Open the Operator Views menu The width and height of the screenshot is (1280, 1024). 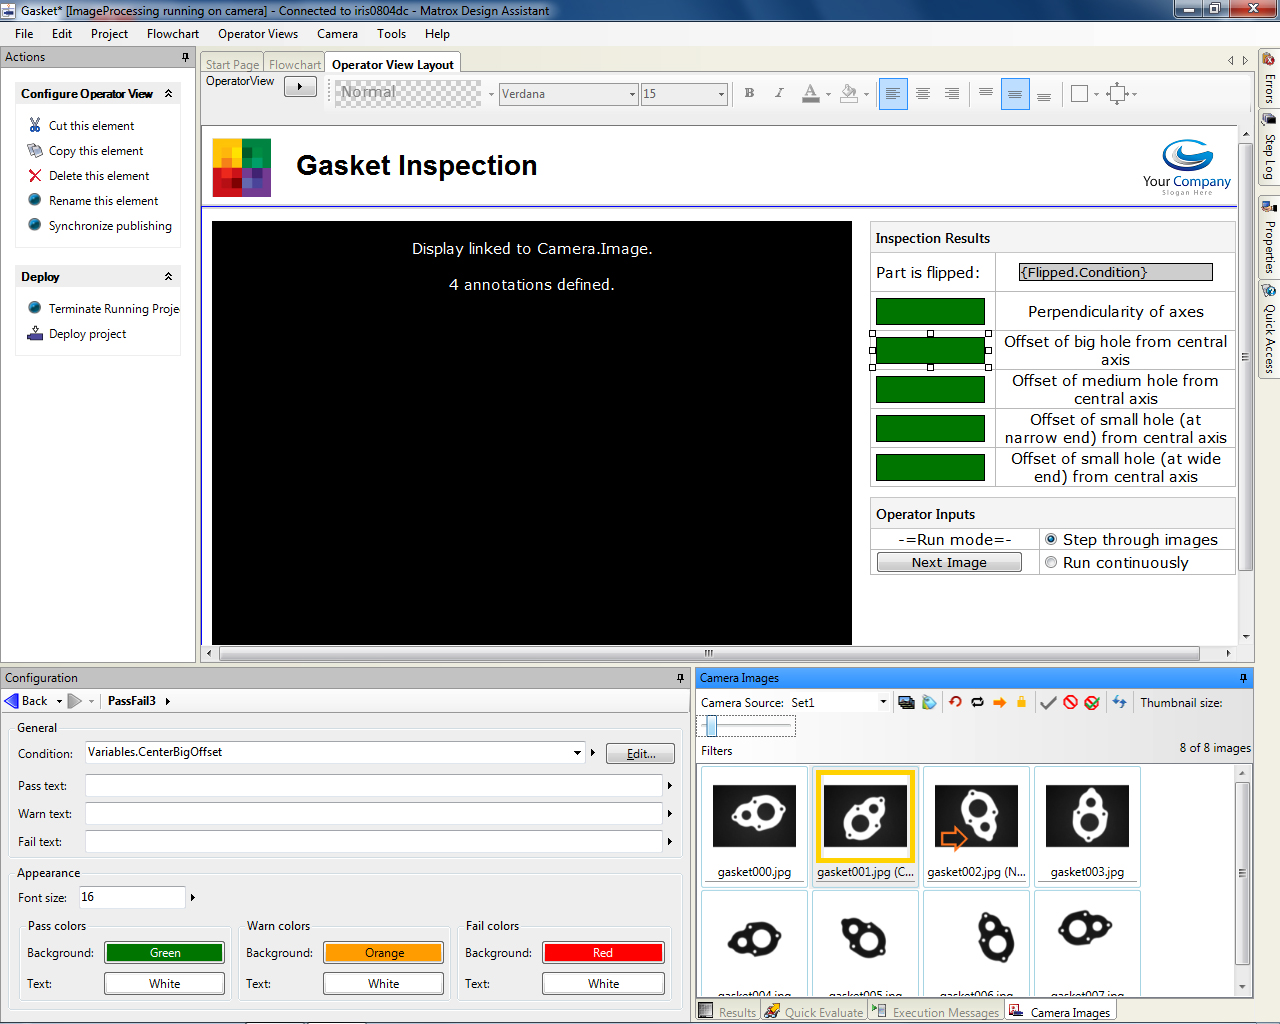pyautogui.click(x=258, y=33)
